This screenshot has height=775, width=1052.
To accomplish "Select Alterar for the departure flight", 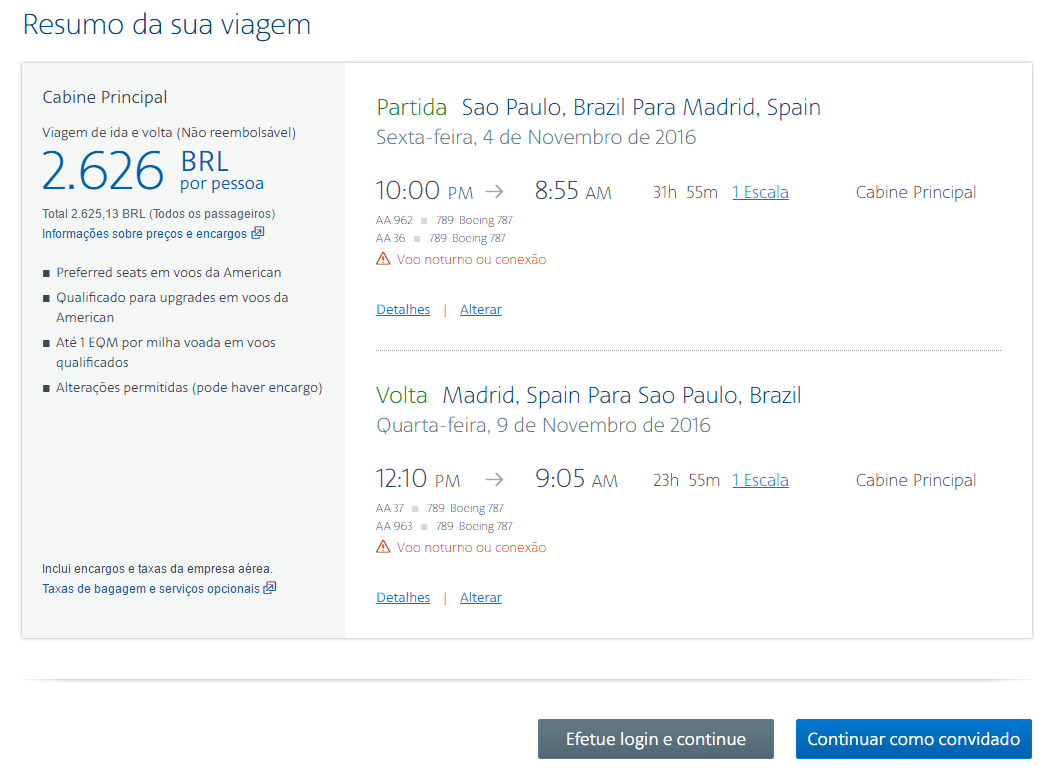I will click(x=480, y=309).
